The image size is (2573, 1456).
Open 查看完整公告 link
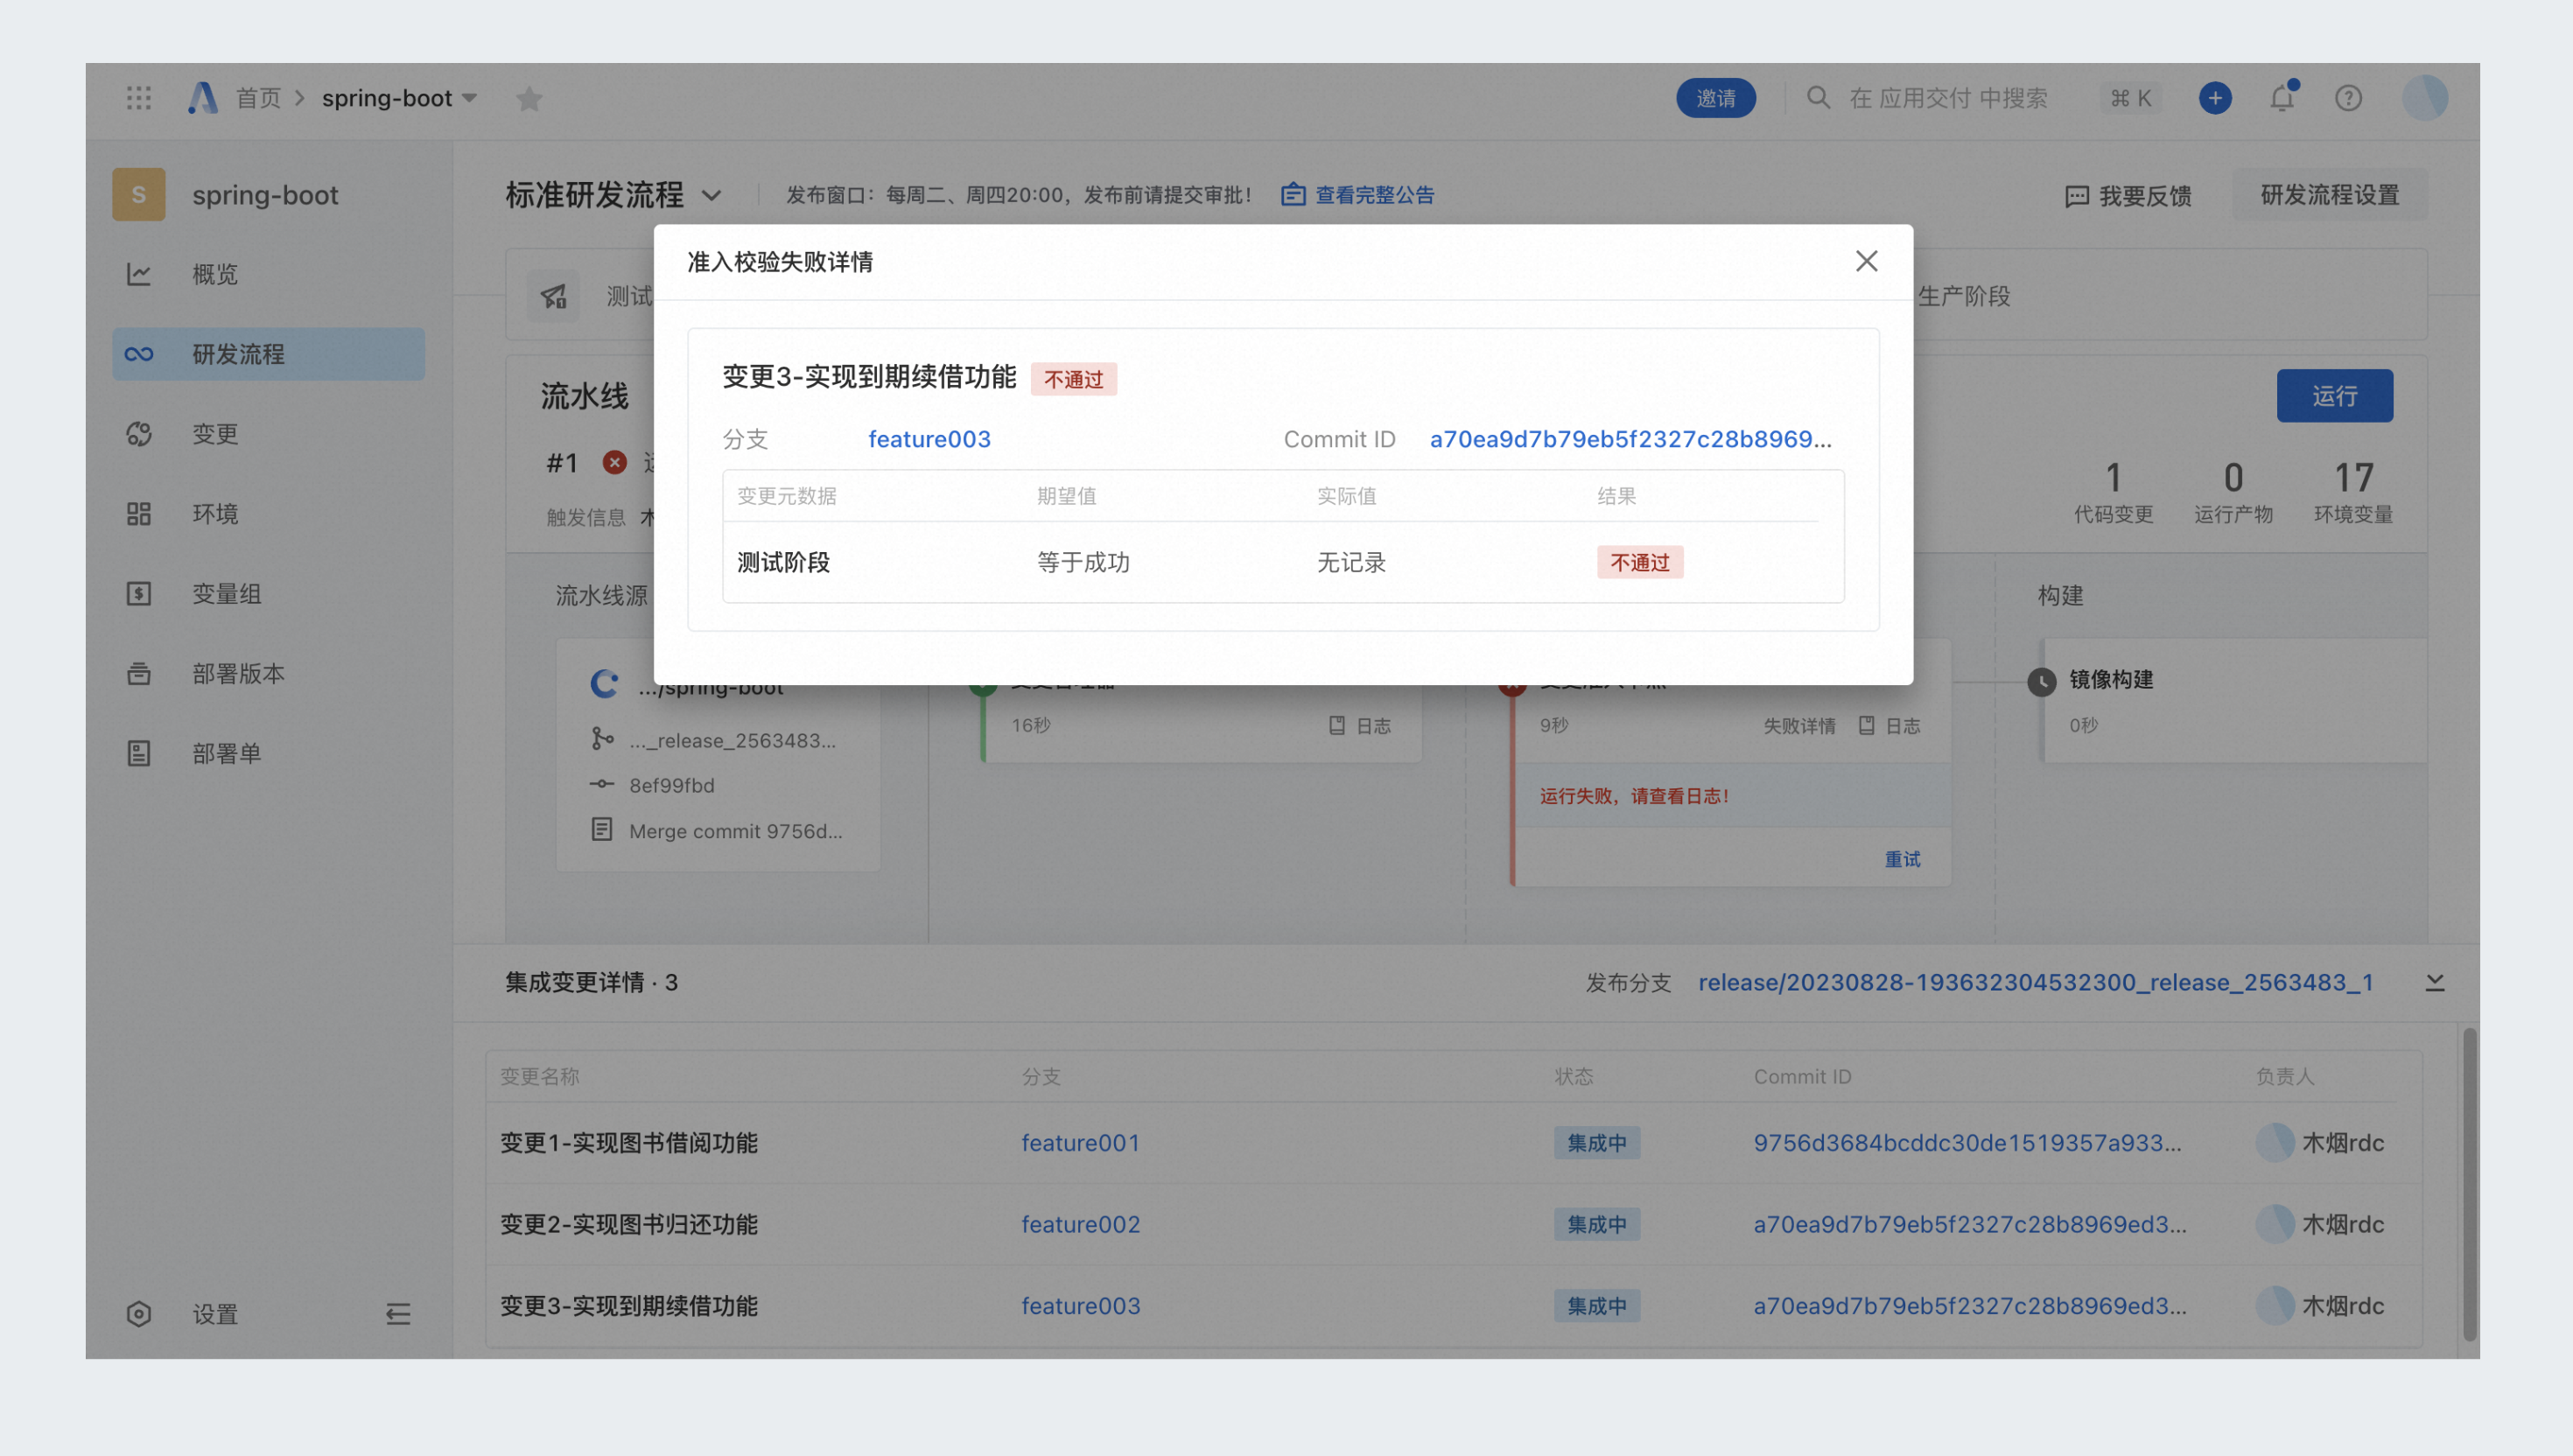click(1358, 195)
